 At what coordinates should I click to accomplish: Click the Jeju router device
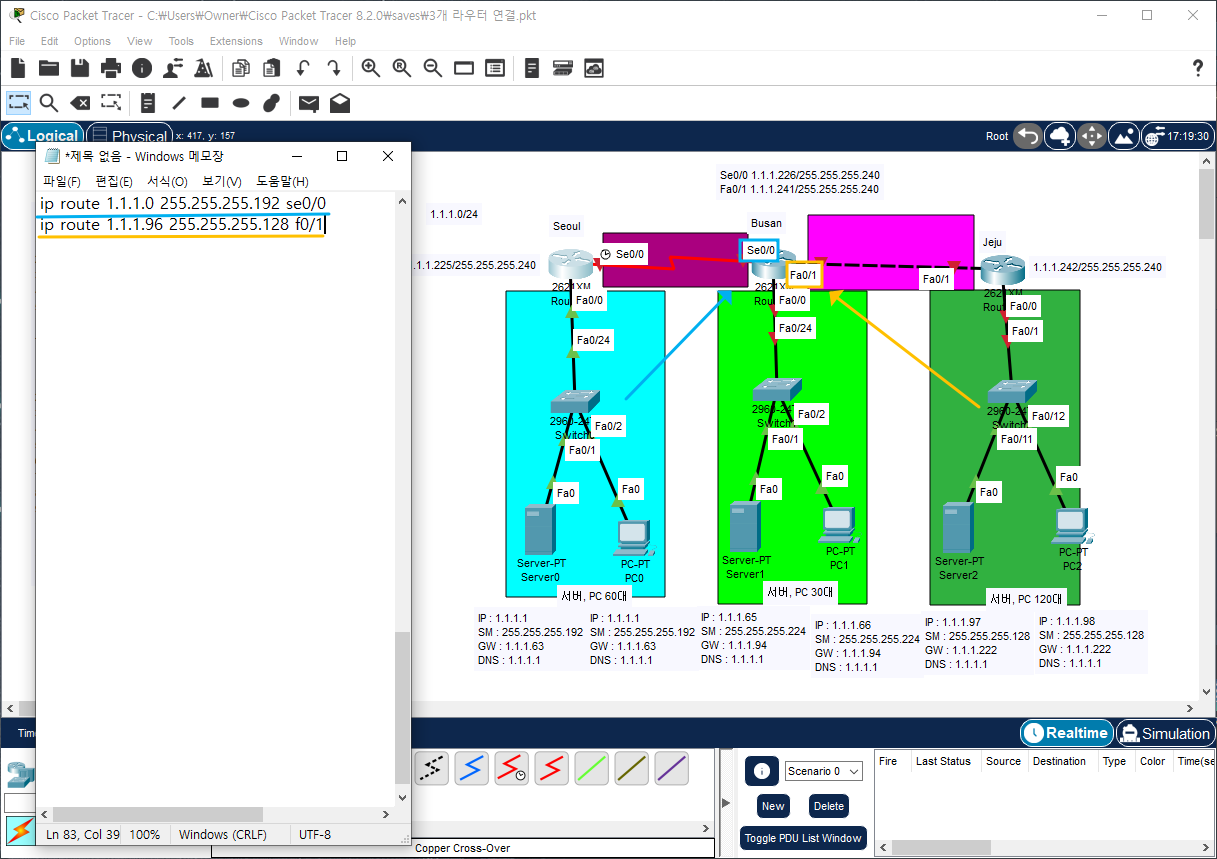point(1002,270)
